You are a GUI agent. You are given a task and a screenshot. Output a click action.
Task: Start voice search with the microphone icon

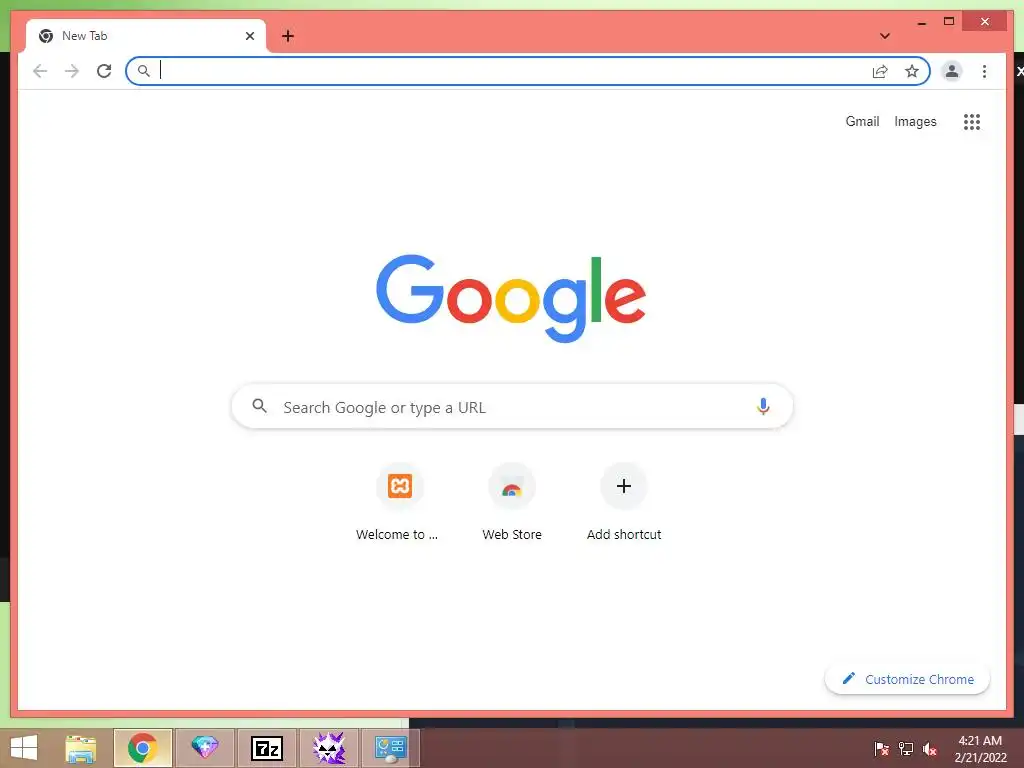pyautogui.click(x=763, y=406)
